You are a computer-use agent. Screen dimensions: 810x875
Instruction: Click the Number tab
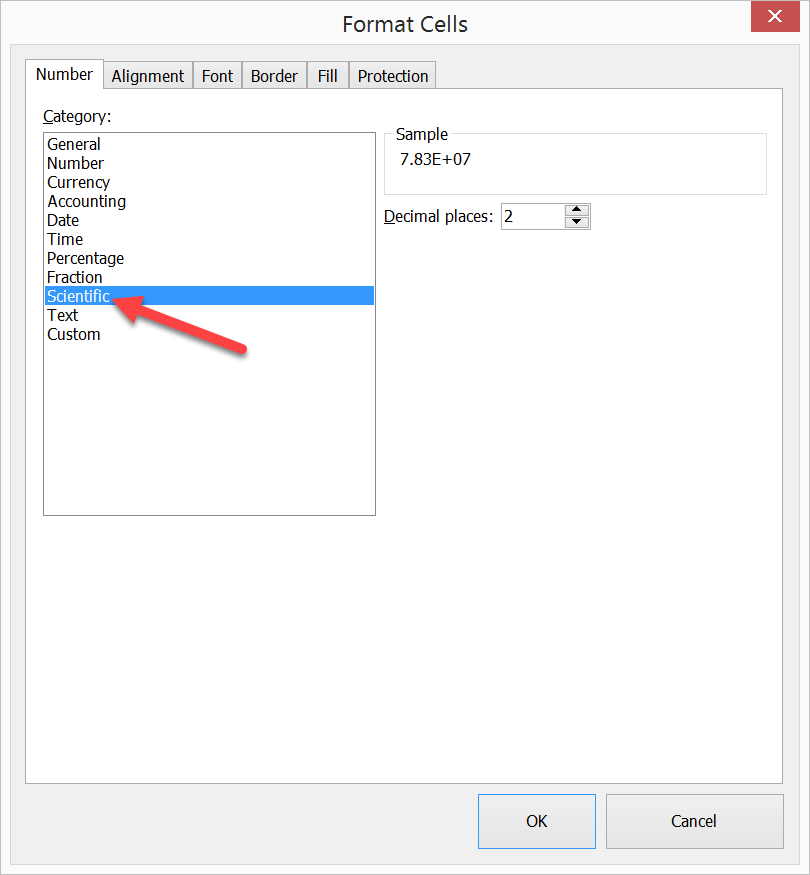64,75
